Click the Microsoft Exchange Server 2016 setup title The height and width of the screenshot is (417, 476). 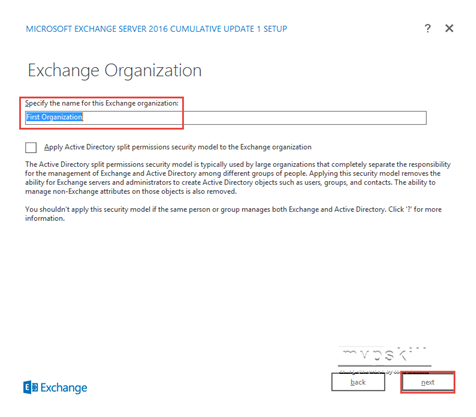pyautogui.click(x=156, y=29)
